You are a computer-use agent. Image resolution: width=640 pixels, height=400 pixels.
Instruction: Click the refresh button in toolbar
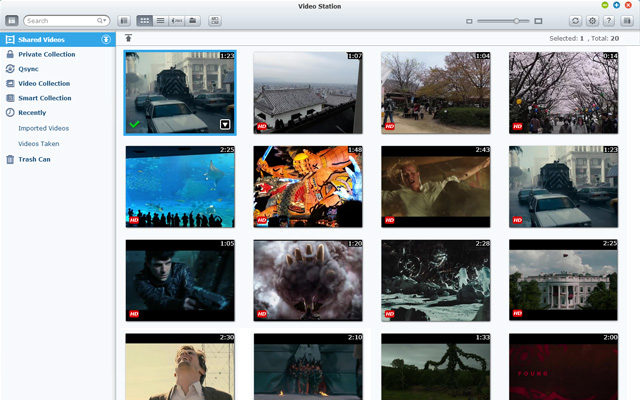(x=575, y=20)
